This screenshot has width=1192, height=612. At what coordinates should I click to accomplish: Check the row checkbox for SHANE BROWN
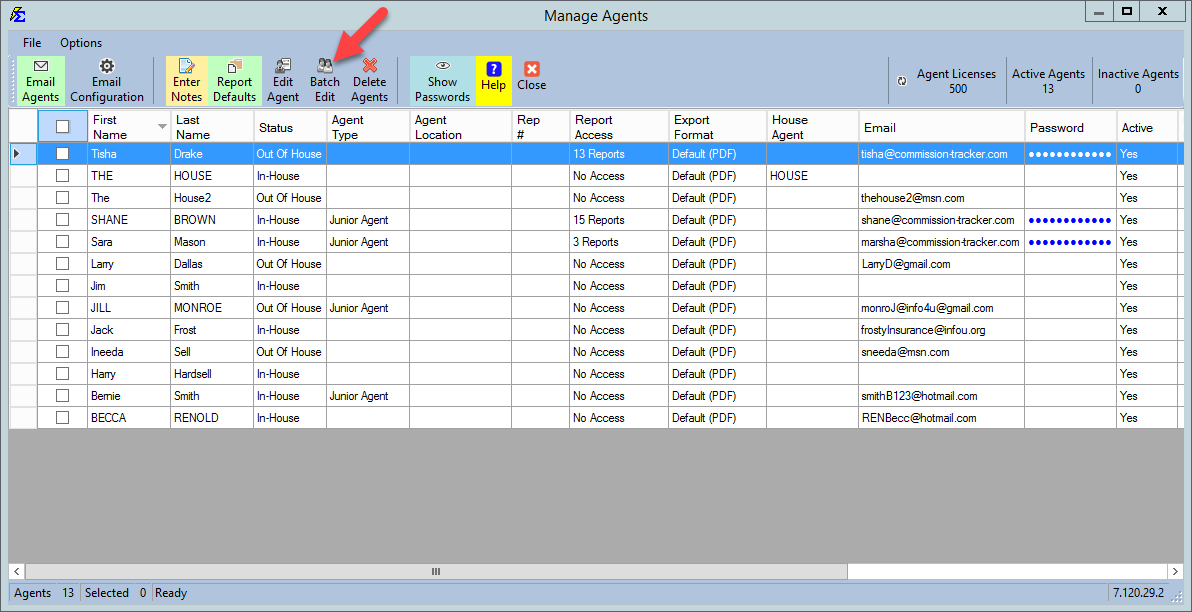pos(62,219)
